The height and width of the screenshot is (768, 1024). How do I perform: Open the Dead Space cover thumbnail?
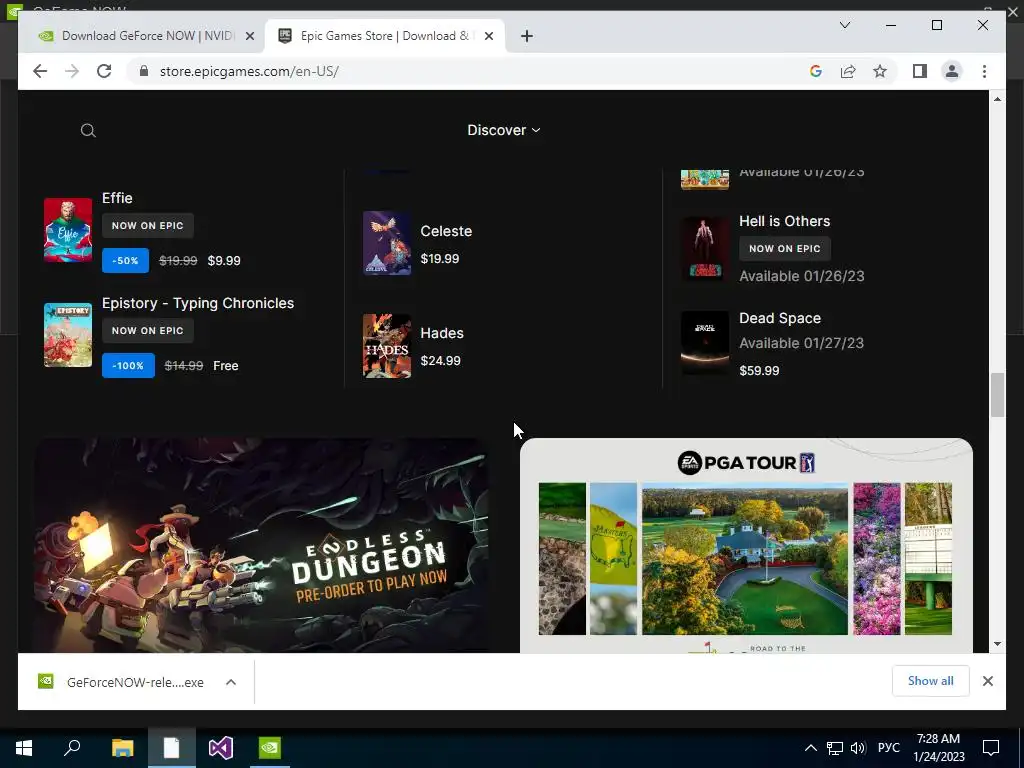pyautogui.click(x=705, y=343)
